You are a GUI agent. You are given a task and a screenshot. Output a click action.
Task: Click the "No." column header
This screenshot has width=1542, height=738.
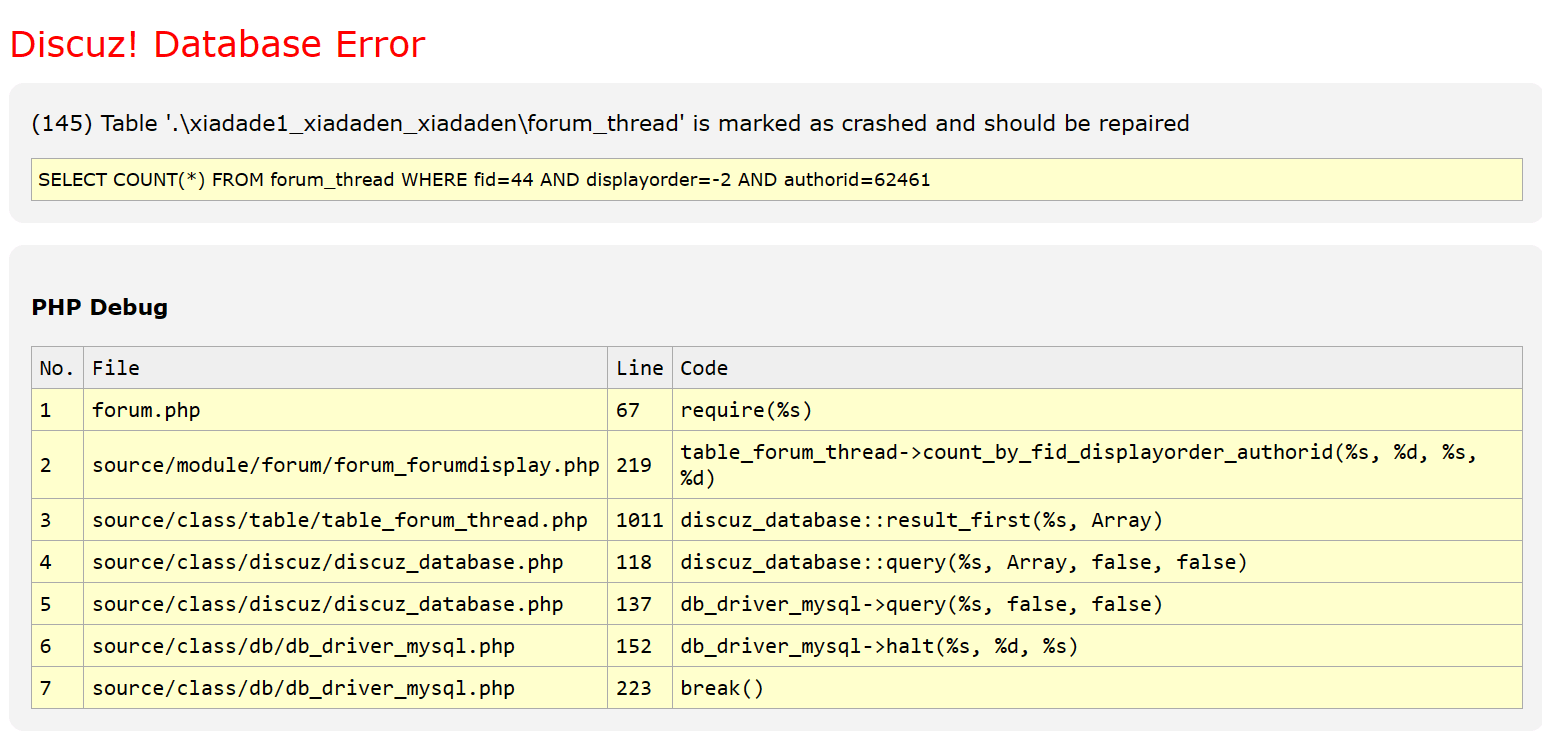point(57,368)
